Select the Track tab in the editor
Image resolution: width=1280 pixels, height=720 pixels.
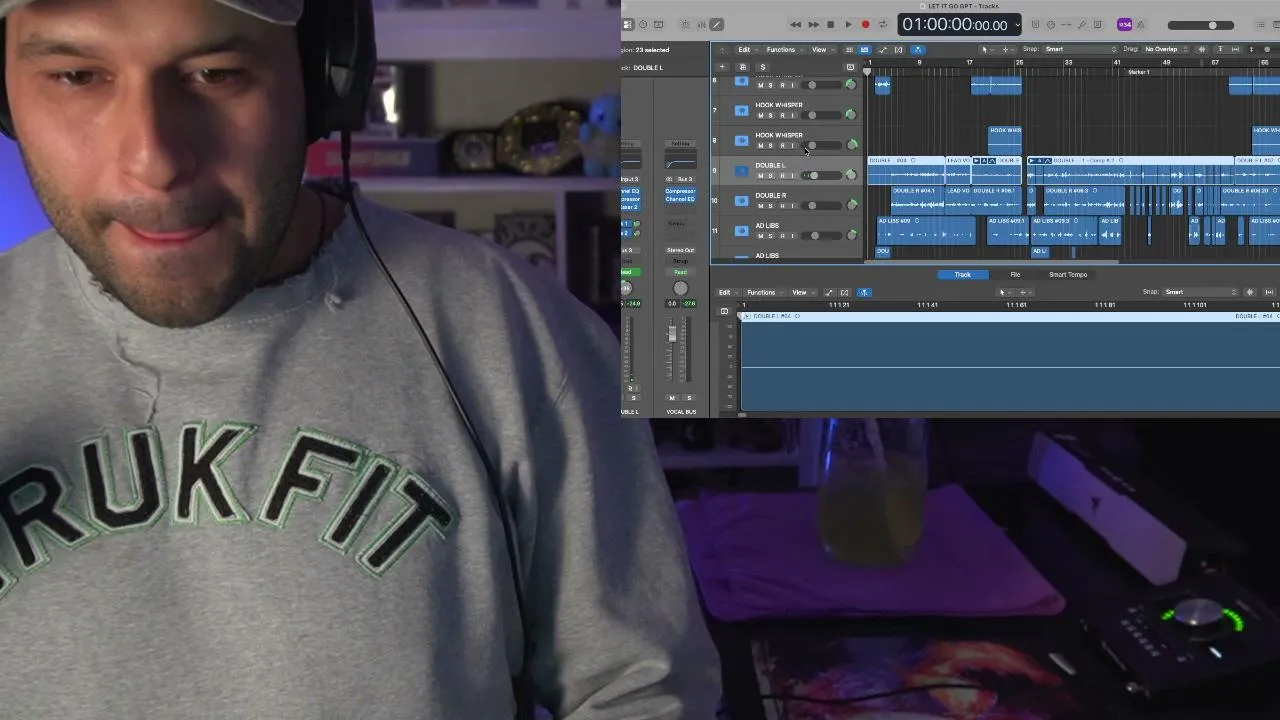pyautogui.click(x=962, y=275)
